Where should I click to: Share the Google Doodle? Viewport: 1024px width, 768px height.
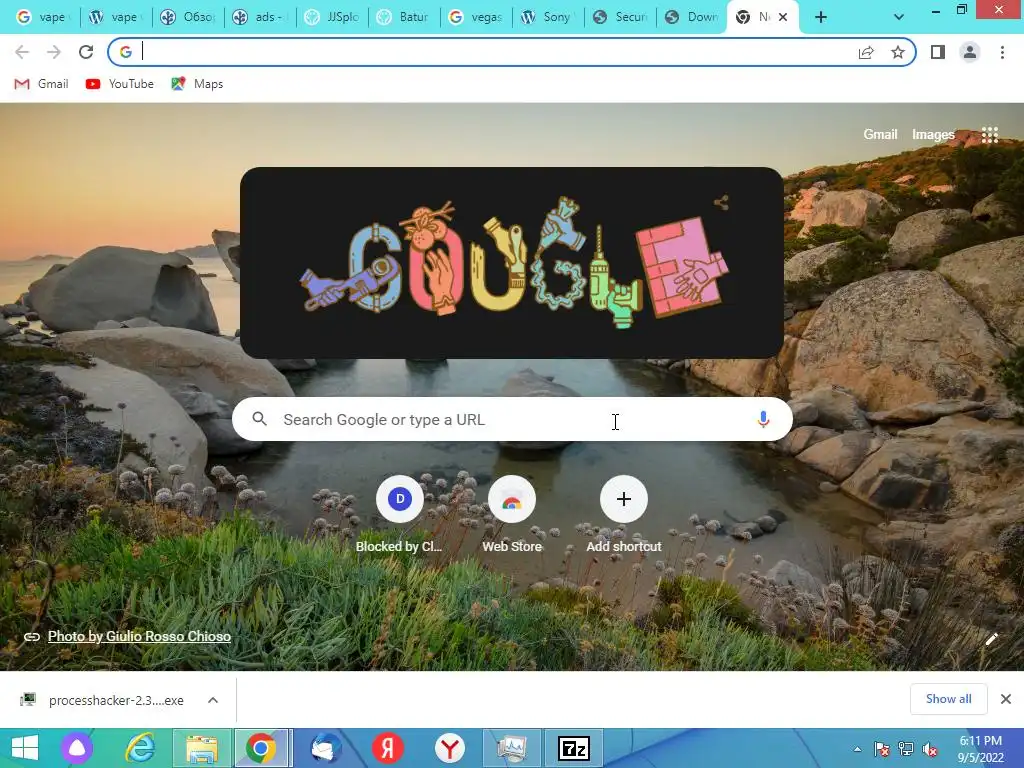click(x=721, y=202)
